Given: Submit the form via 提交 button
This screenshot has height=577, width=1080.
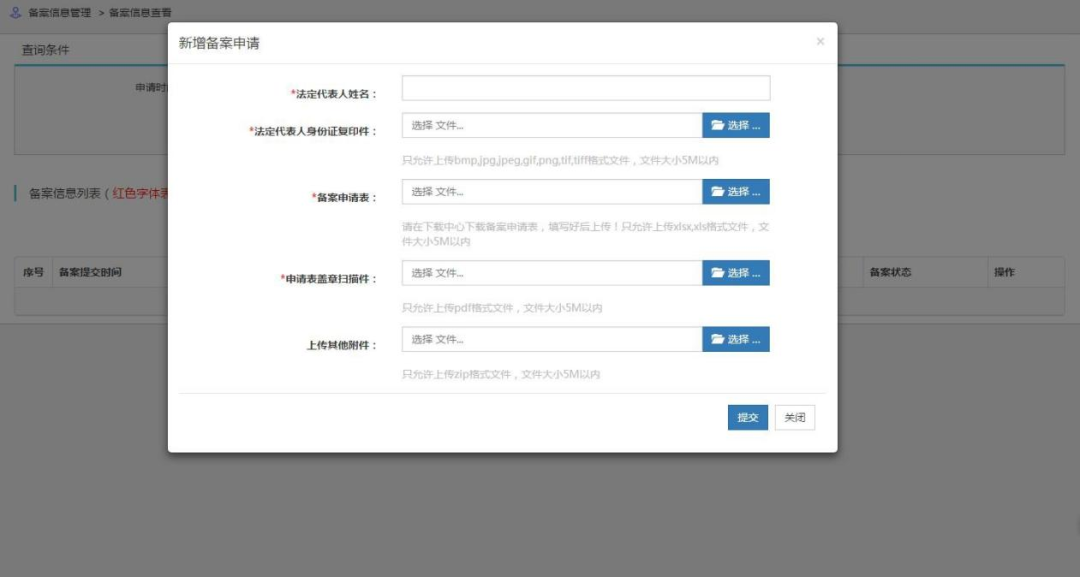Looking at the screenshot, I should pyautogui.click(x=747, y=417).
